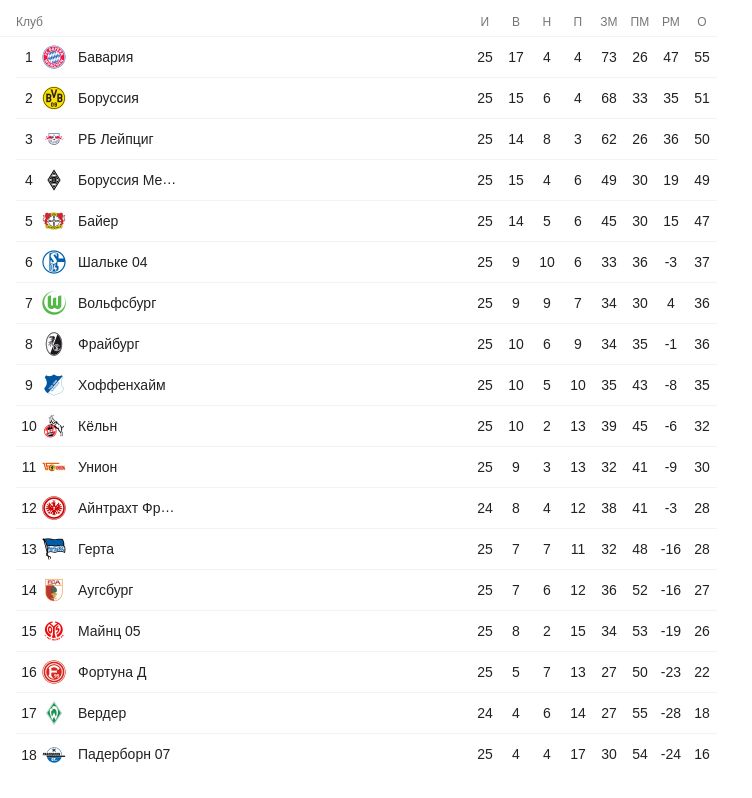Click the RB Leipzig club logo

pos(54,139)
